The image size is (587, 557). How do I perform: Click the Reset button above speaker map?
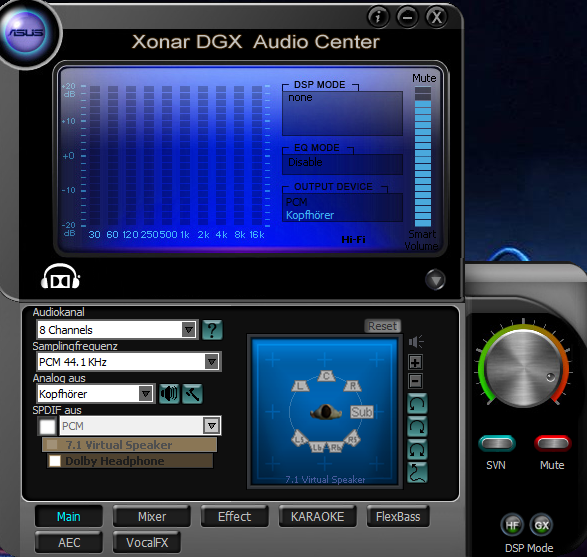pos(382,326)
